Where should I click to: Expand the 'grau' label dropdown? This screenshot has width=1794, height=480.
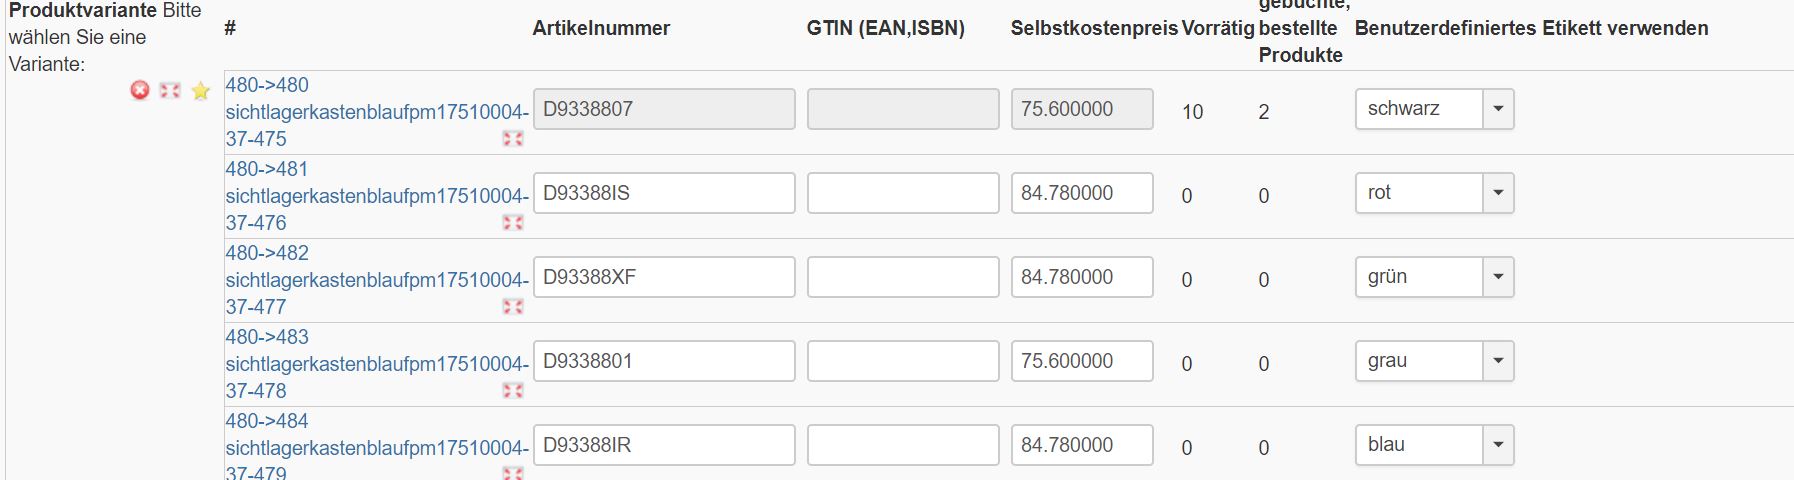click(1497, 361)
